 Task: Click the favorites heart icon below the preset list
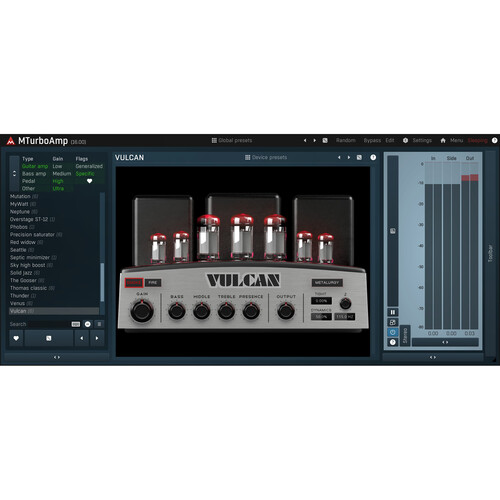click(16, 338)
